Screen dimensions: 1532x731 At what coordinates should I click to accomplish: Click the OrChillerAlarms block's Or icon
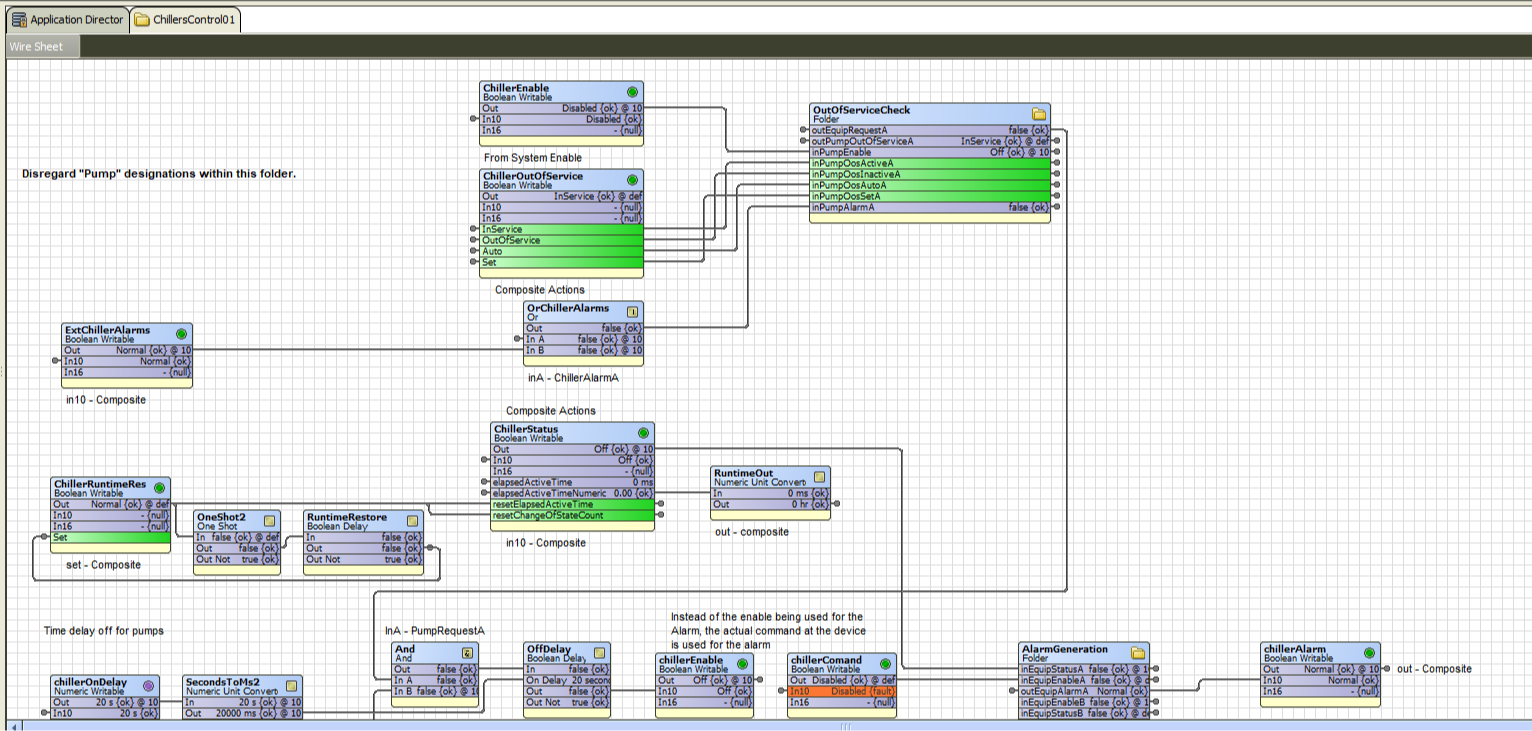[631, 312]
